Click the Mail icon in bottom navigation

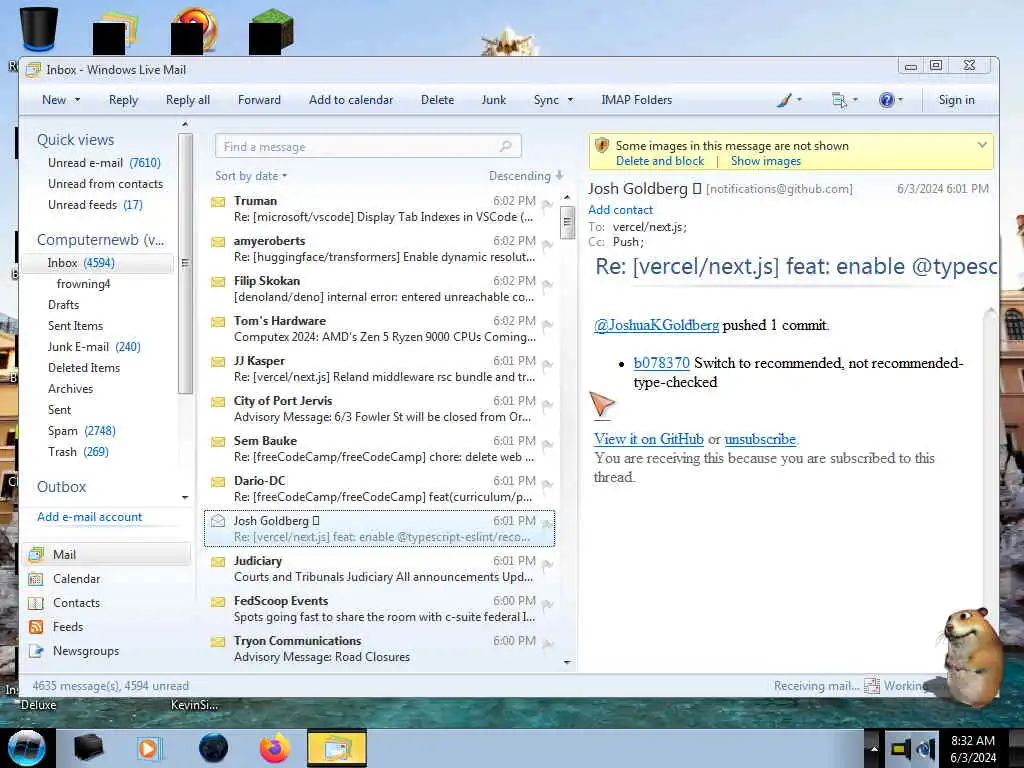pyautogui.click(x=37, y=554)
